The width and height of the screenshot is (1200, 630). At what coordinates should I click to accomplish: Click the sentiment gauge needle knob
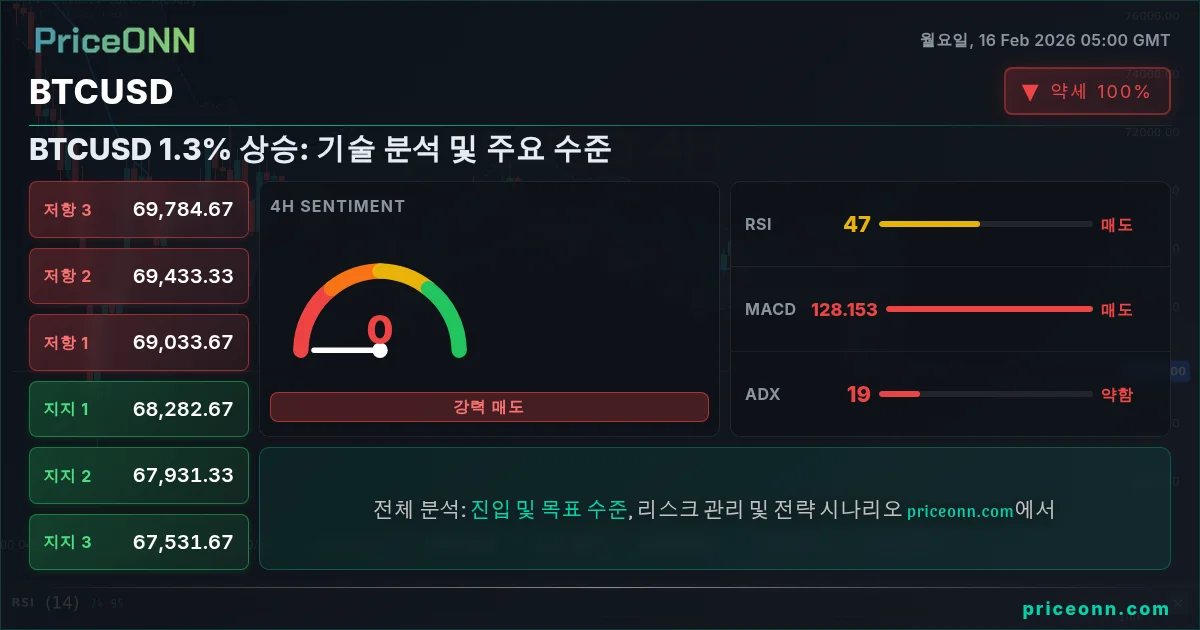[380, 350]
